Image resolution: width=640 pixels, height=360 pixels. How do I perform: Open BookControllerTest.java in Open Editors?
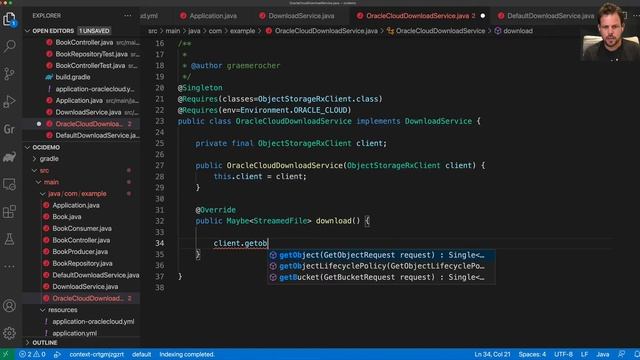tap(90, 66)
